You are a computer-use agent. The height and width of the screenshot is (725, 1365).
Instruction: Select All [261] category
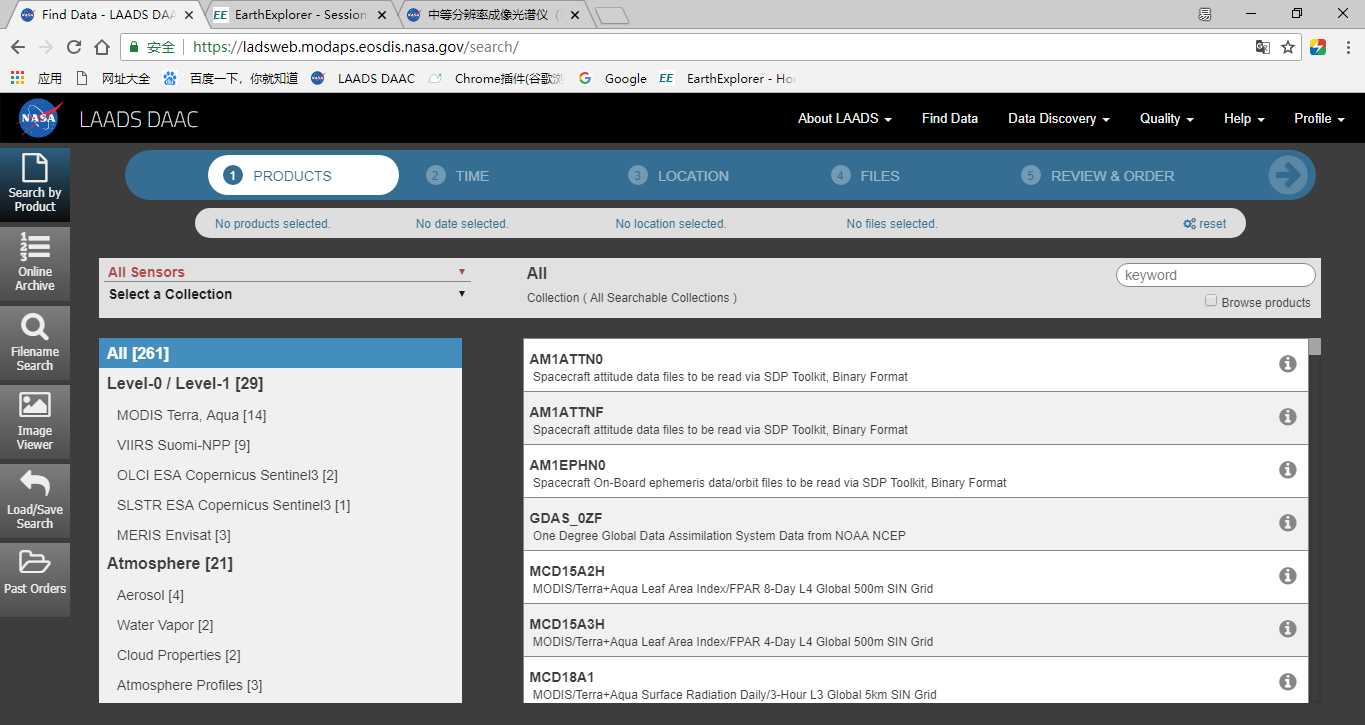pos(280,353)
